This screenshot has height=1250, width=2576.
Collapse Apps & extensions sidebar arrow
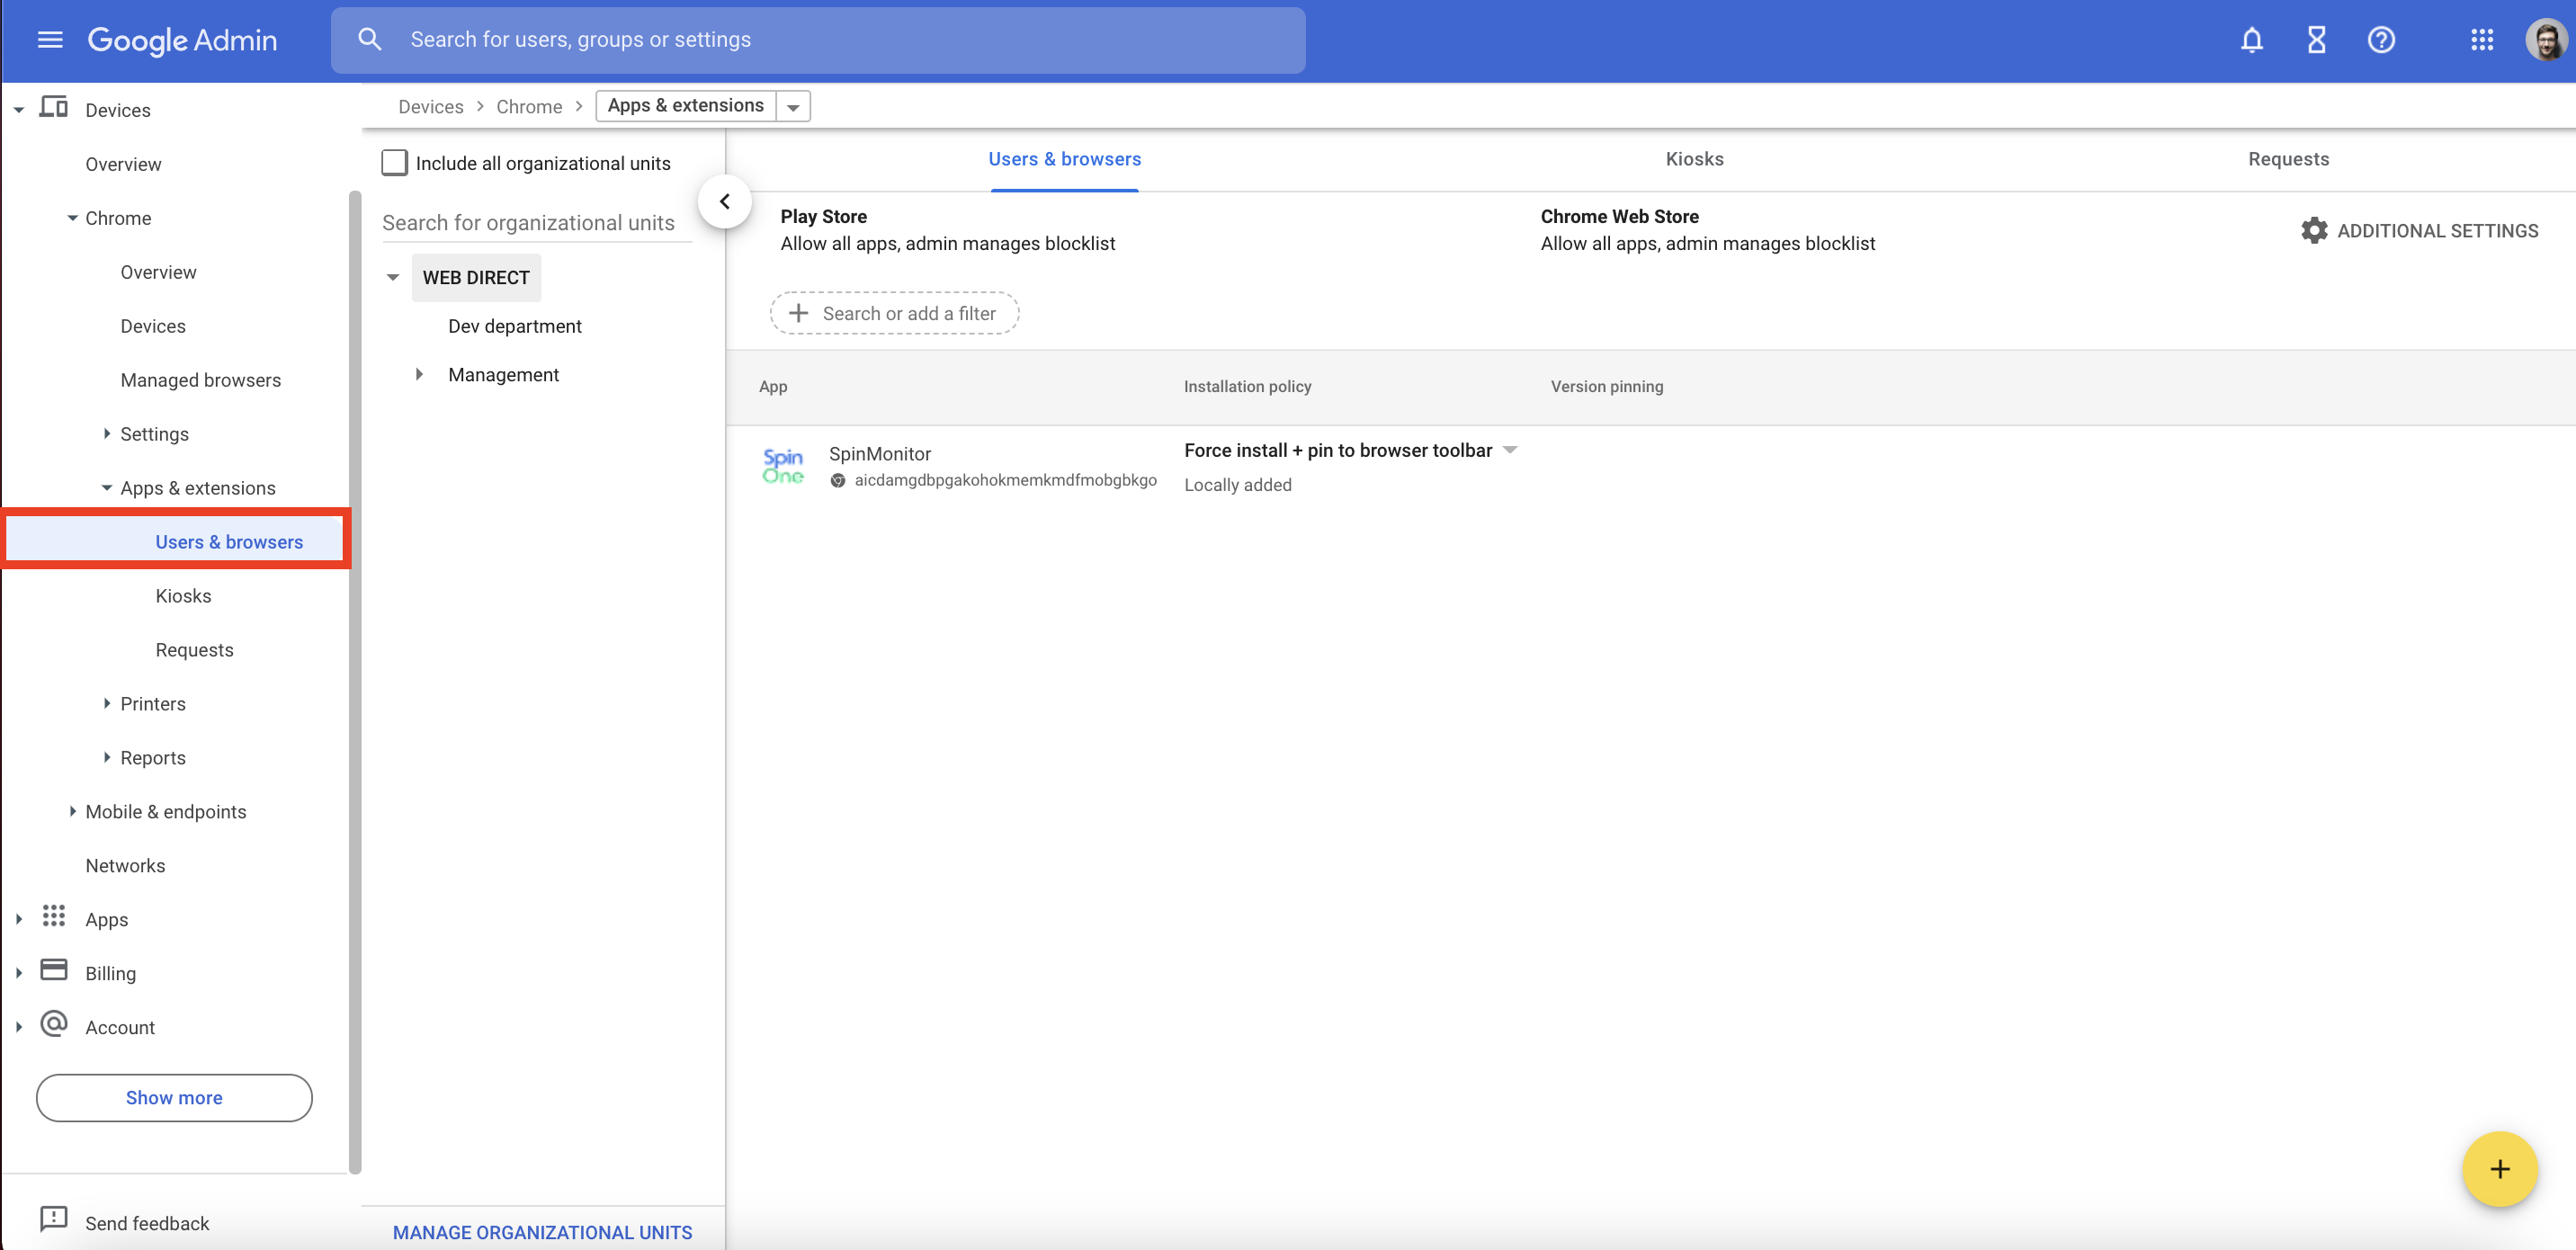107,488
